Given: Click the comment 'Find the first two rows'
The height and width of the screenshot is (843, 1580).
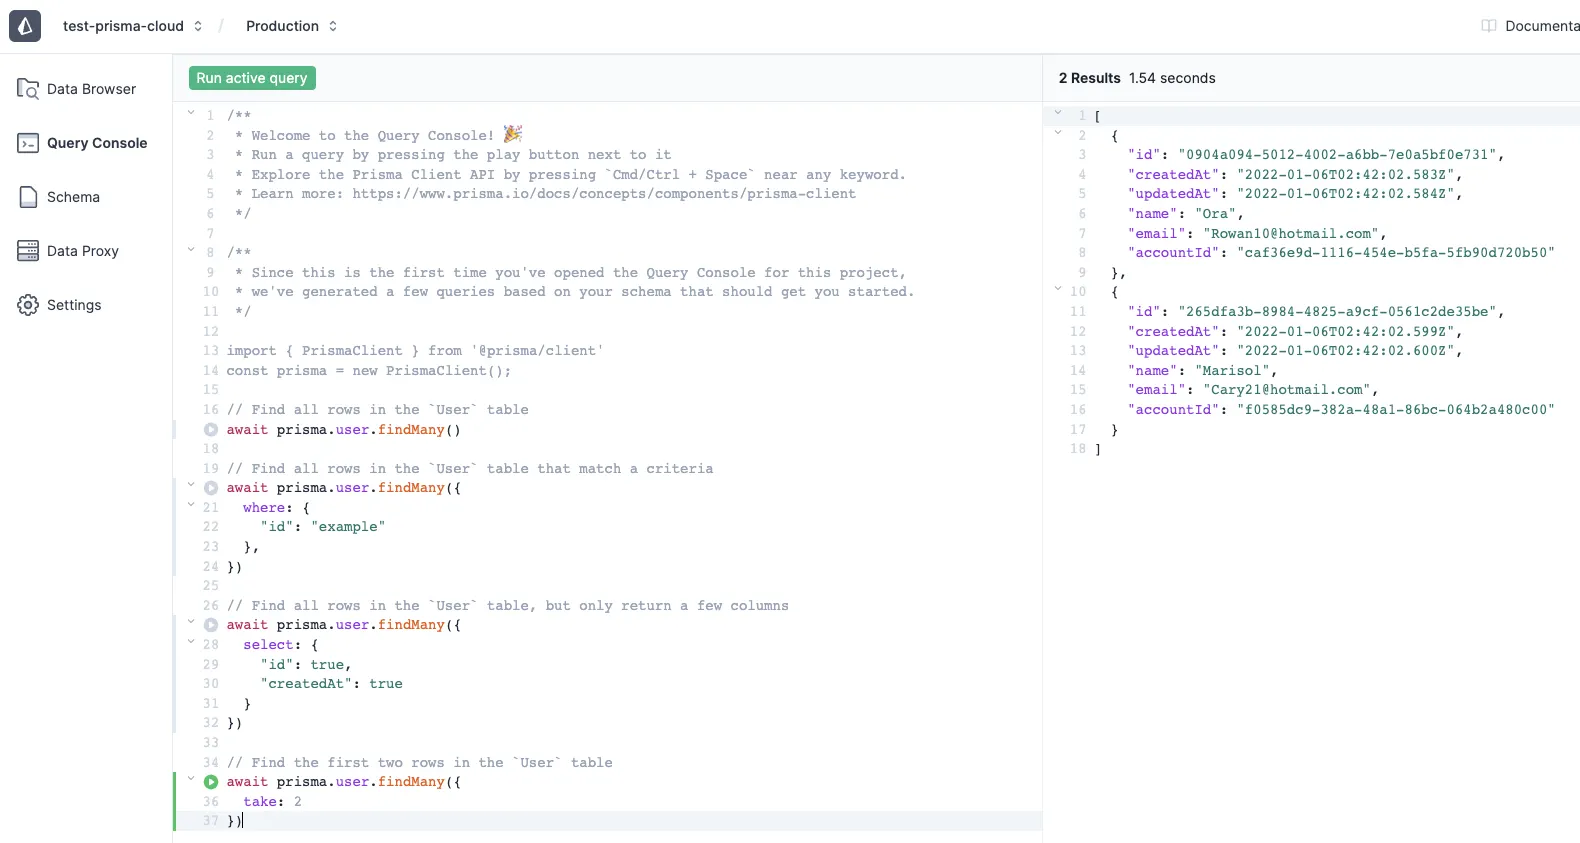Looking at the screenshot, I should [420, 763].
